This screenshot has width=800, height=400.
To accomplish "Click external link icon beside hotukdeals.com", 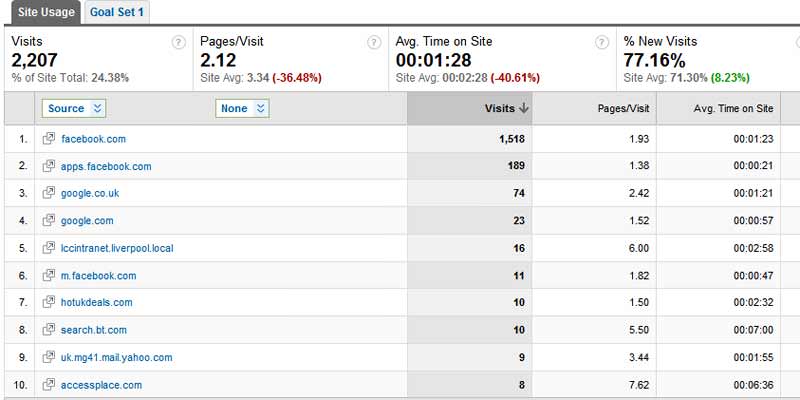I will 48,302.
